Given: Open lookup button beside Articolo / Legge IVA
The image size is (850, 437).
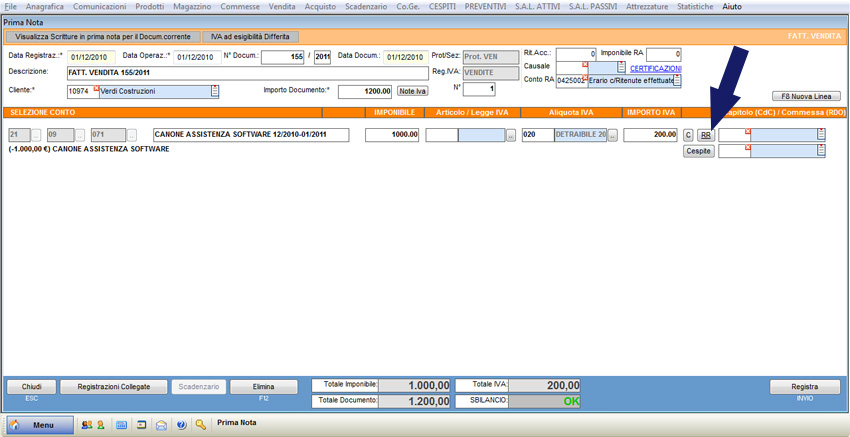Looking at the screenshot, I should pyautogui.click(x=511, y=135).
